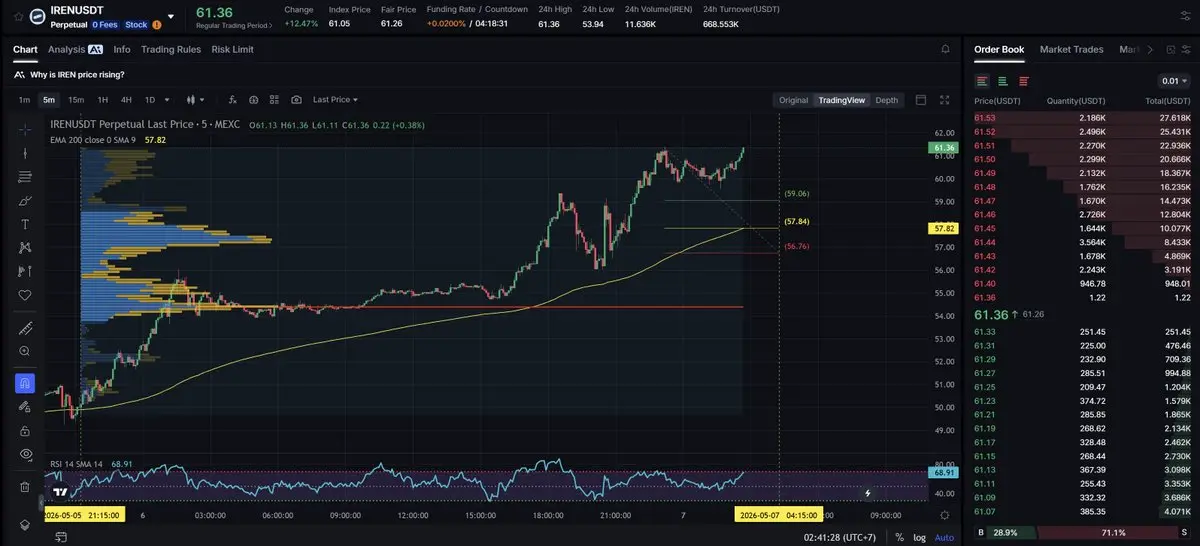The image size is (1200, 546).
Task: Click the 61.33 bid price row
Action: pos(1082,331)
